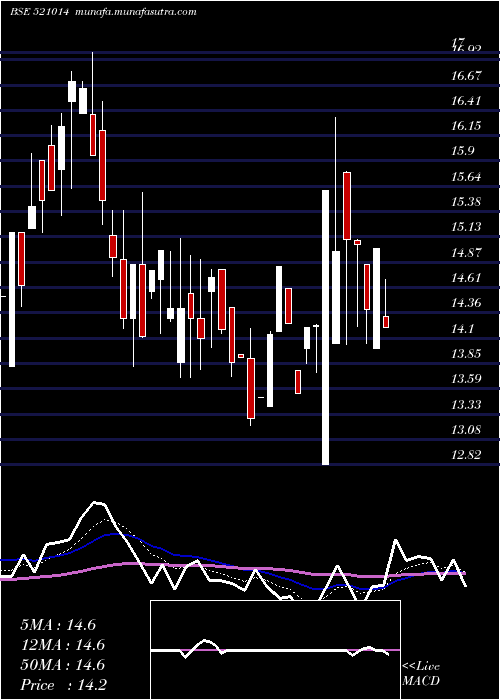Screen dimensions: 500x700
Task: Click the BSE 521014 munafasutra.com header text
Action: [x=104, y=12]
